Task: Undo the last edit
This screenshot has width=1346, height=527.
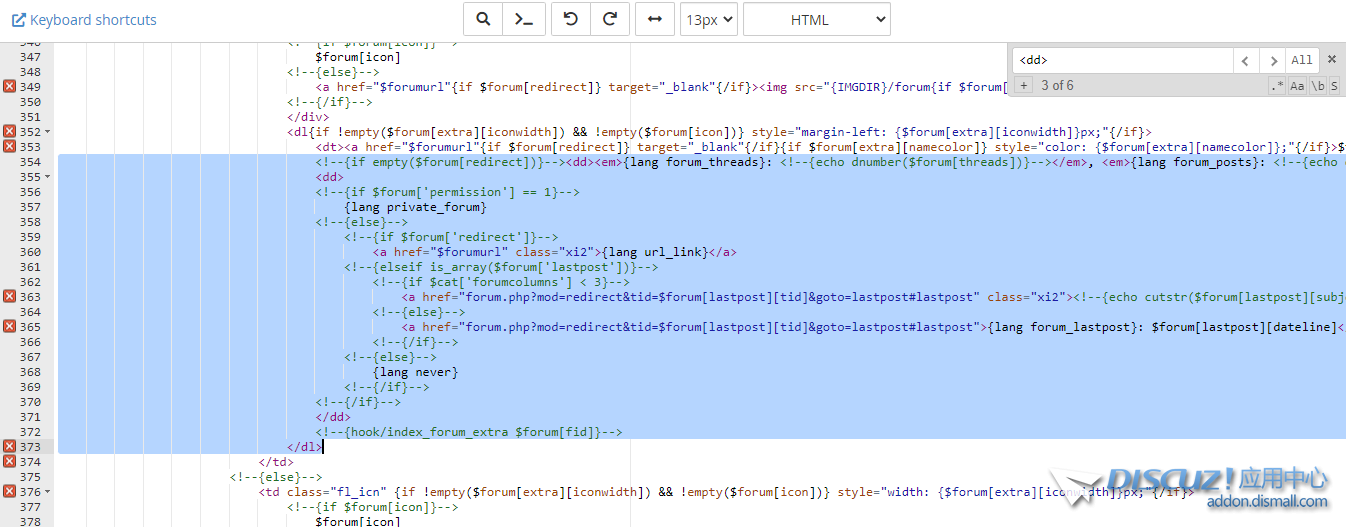Action: (x=571, y=19)
